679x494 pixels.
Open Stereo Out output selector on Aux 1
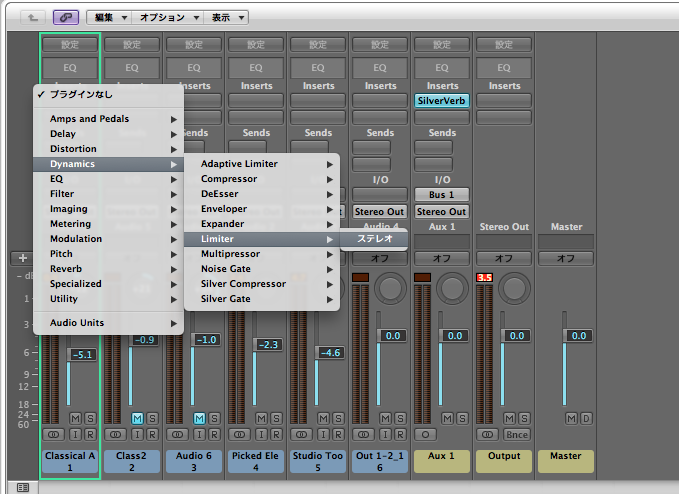click(x=442, y=211)
